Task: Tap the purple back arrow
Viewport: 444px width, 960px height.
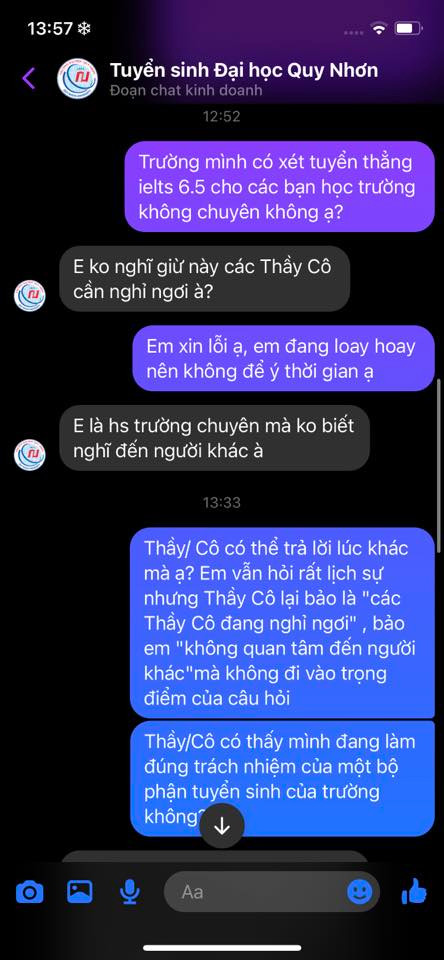Action: [29, 78]
